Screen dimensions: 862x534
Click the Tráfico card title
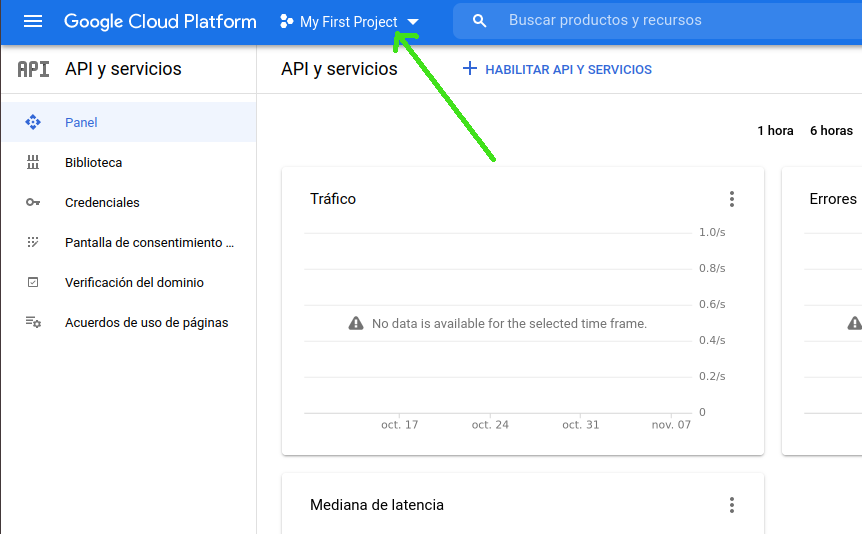coord(333,199)
